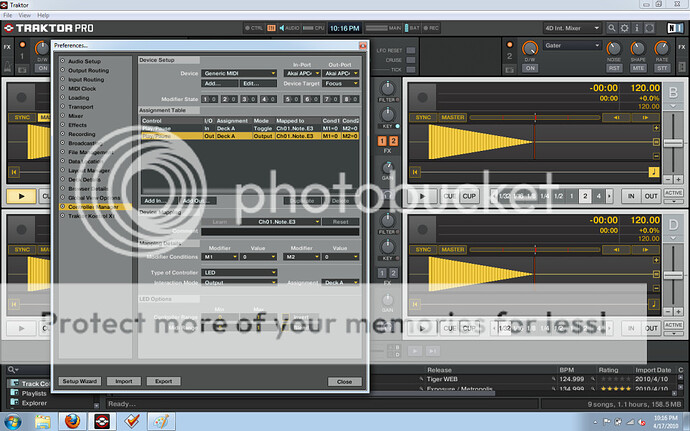The height and width of the screenshot is (431, 690).
Task: Toggle SYNC on Deck B
Action: [x=423, y=118]
